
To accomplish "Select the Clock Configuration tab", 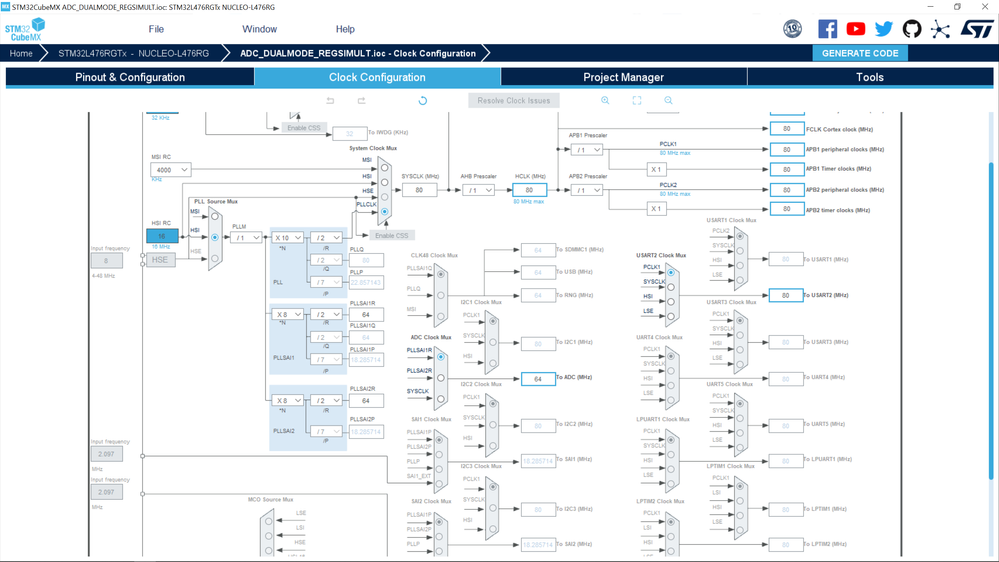I will click(x=377, y=77).
